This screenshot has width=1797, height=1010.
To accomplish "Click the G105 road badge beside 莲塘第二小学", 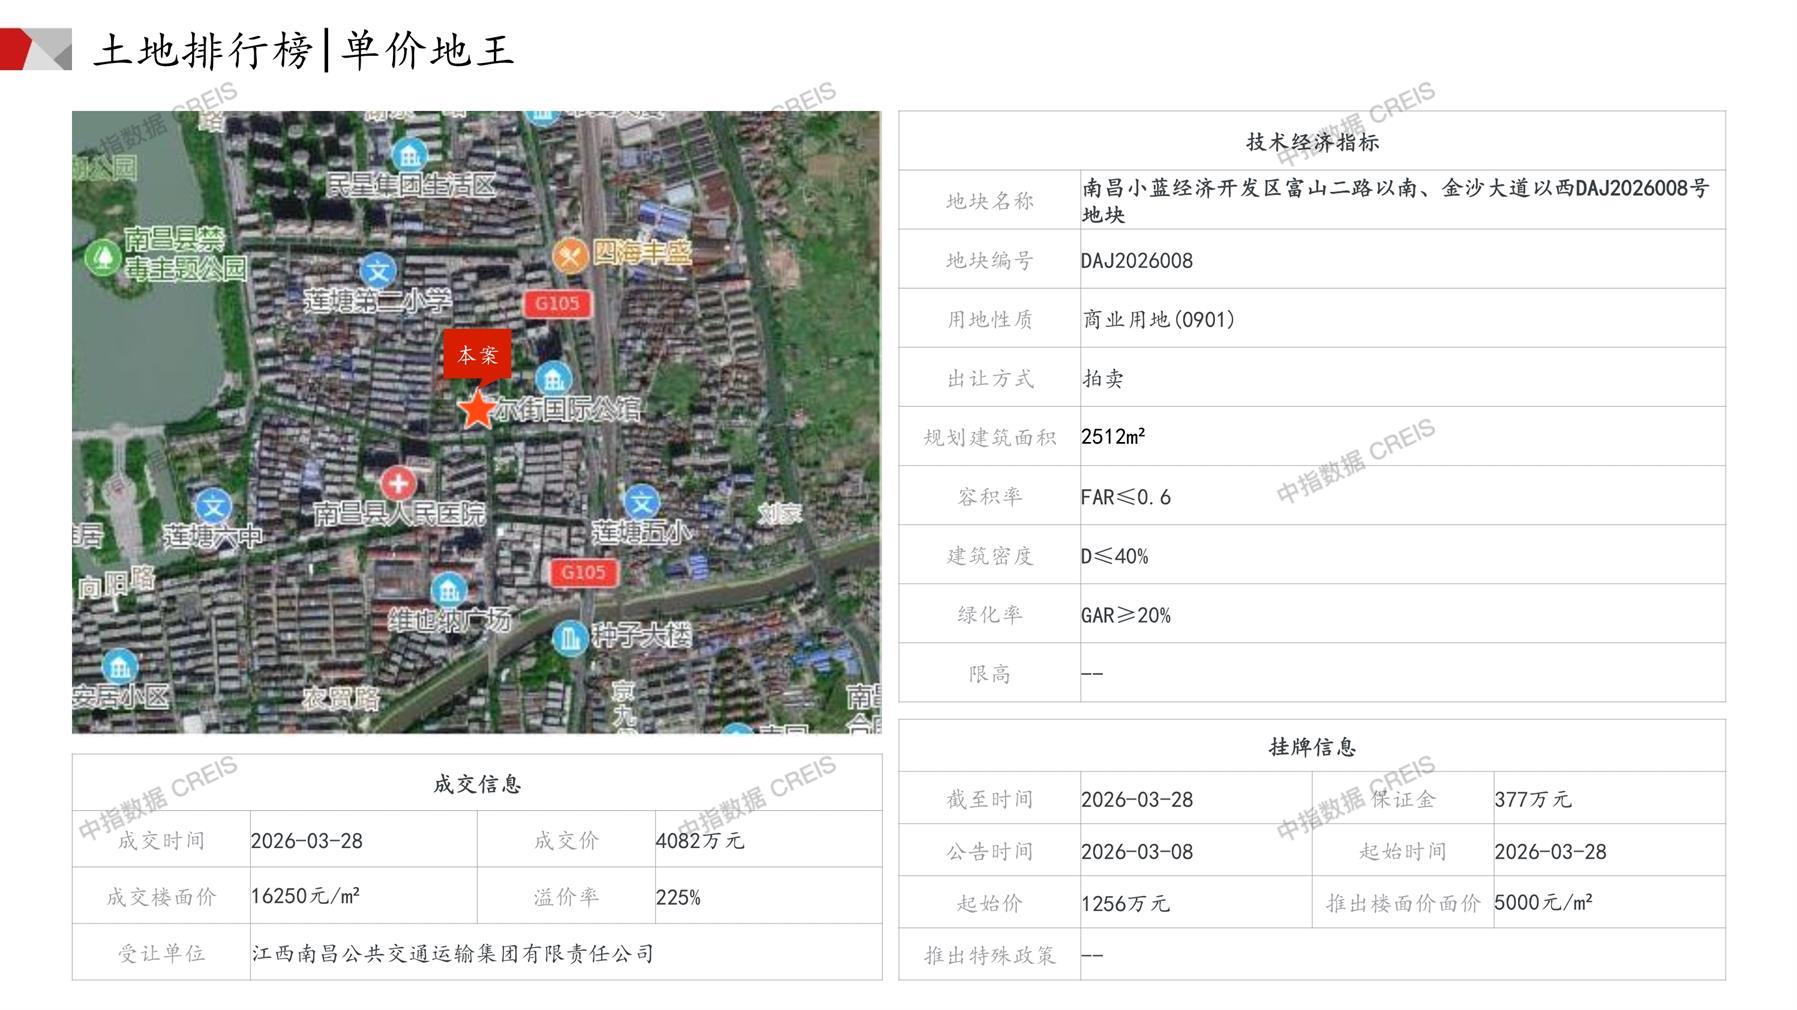I will pos(557,303).
